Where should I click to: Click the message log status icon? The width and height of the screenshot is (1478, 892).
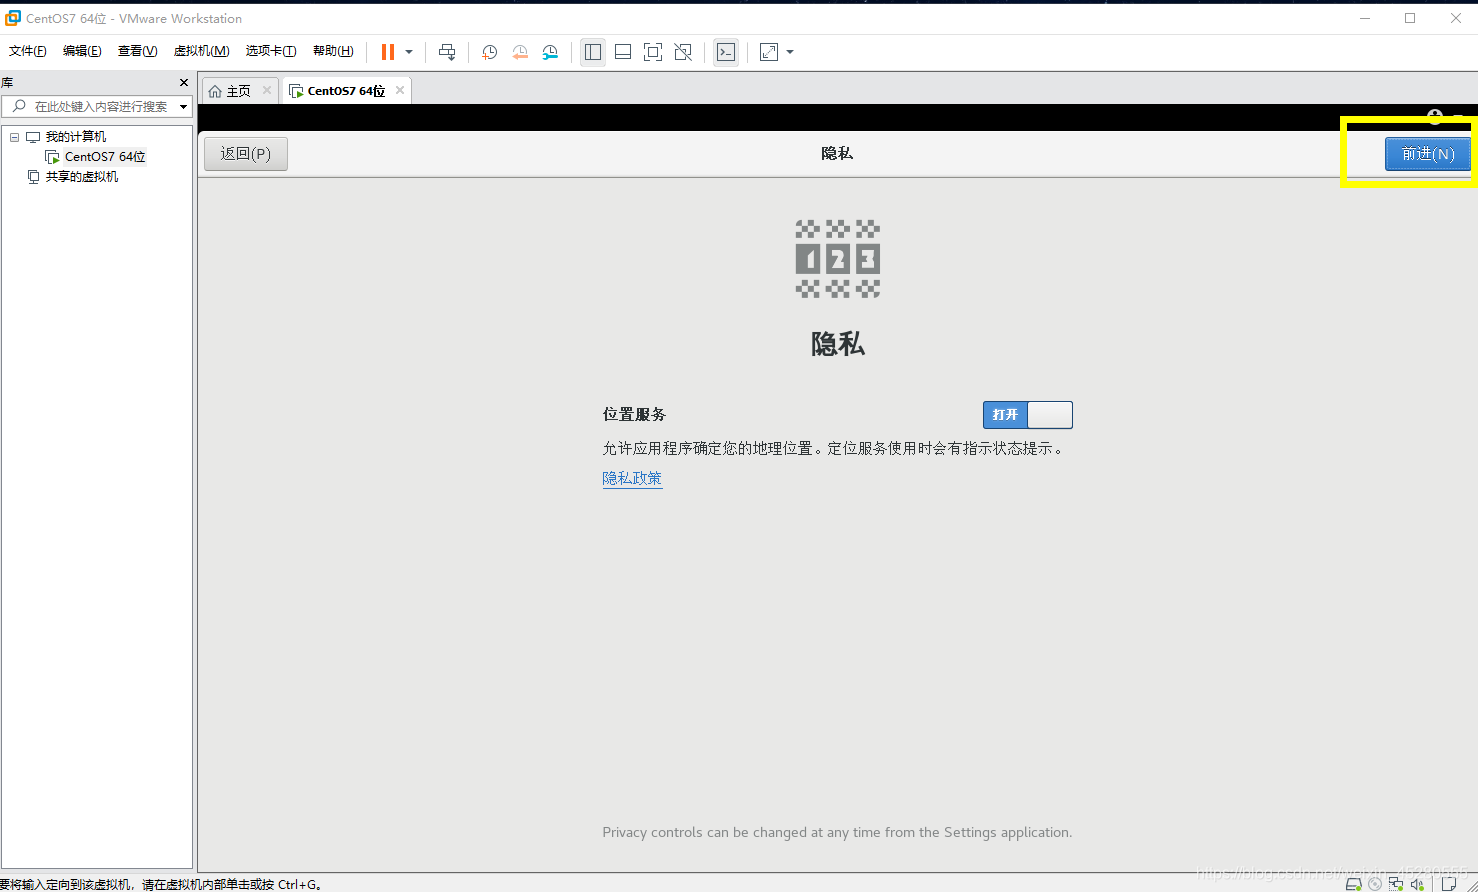(x=1448, y=884)
